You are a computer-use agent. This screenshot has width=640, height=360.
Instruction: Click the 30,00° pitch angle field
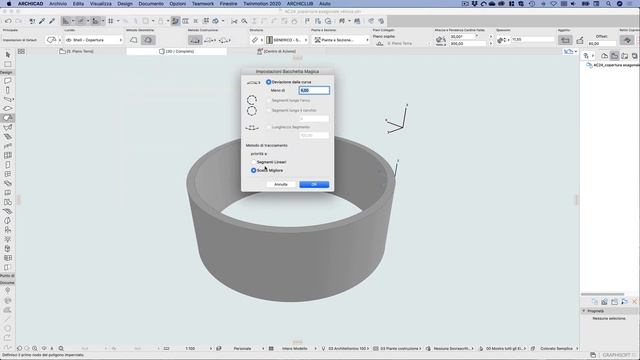pyautogui.click(x=463, y=37)
